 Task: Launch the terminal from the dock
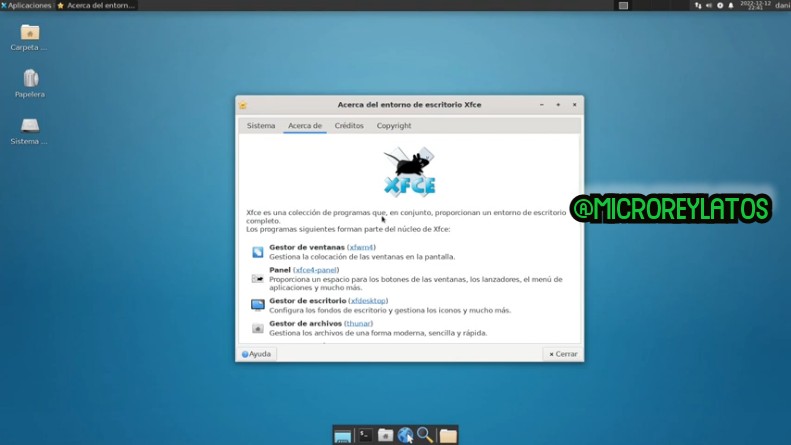pos(365,435)
